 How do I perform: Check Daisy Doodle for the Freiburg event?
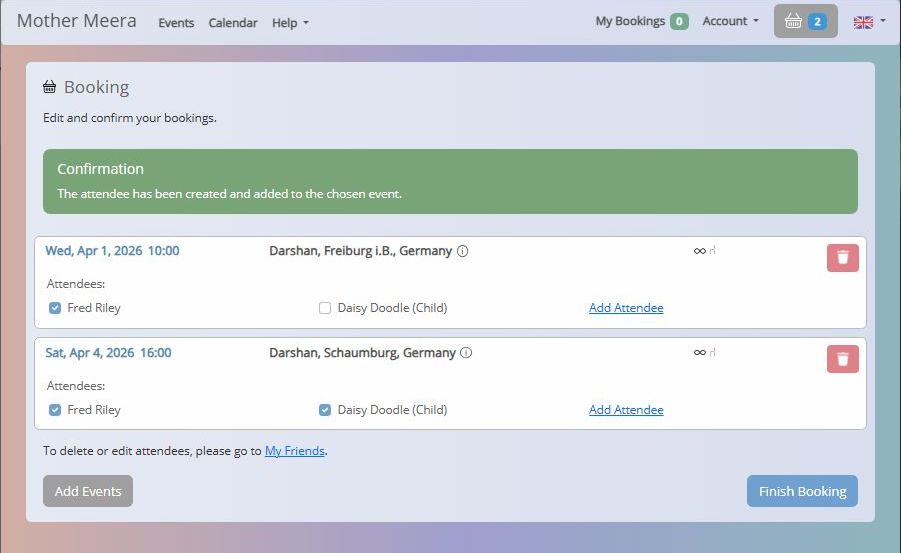pos(325,308)
